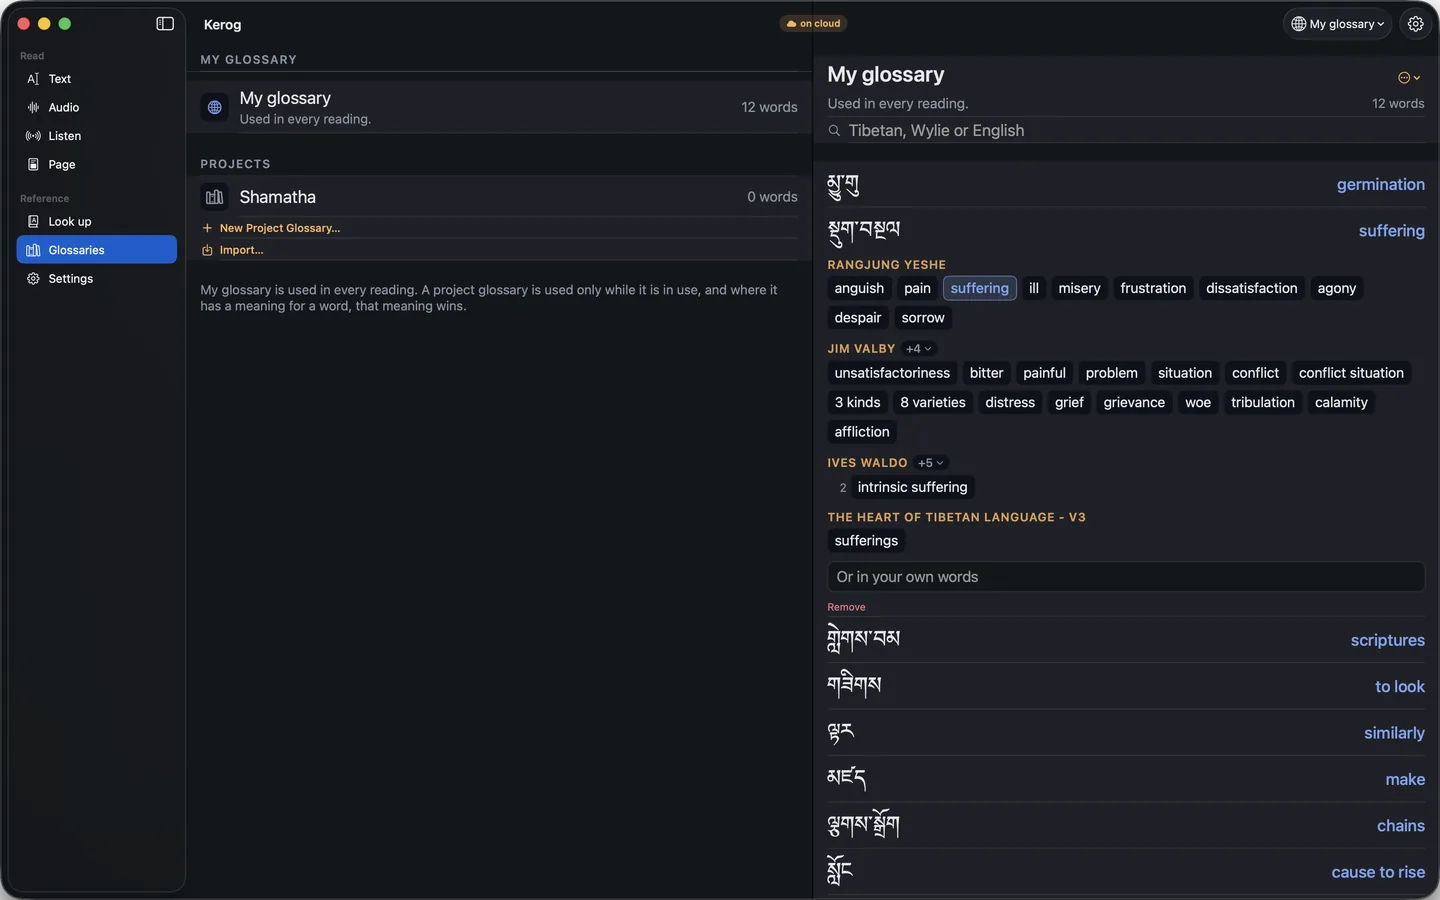
Task: Focus the Tibetan, Wylie or English search field
Action: click(1126, 131)
